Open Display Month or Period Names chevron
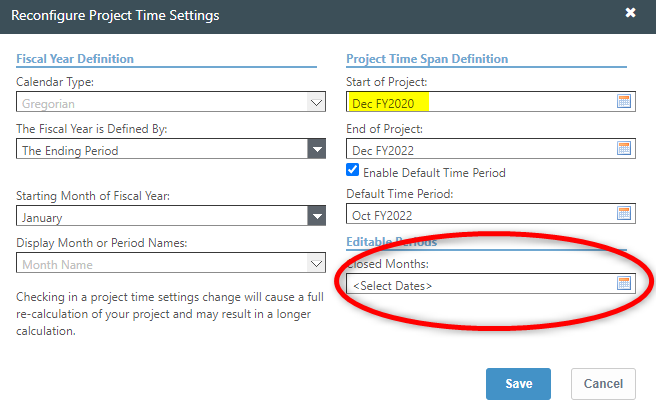This screenshot has height=408, width=656. coord(316,264)
